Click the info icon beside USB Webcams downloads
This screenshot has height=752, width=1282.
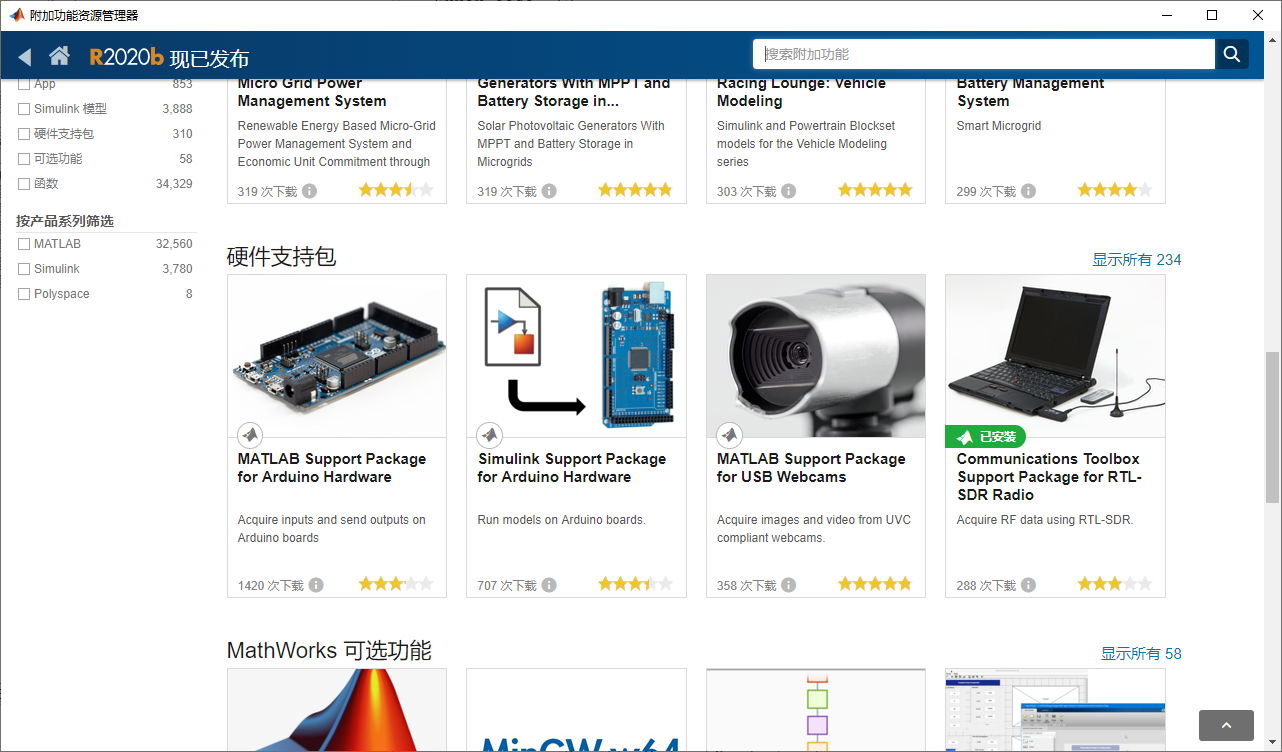click(x=789, y=585)
